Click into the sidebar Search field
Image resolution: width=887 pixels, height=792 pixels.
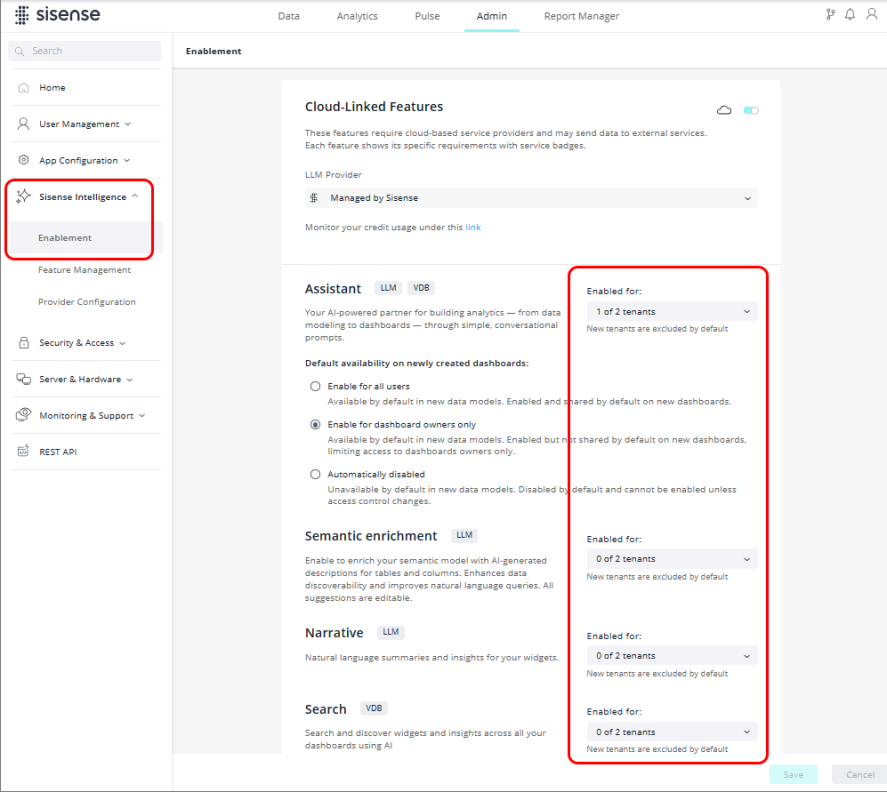[84, 51]
